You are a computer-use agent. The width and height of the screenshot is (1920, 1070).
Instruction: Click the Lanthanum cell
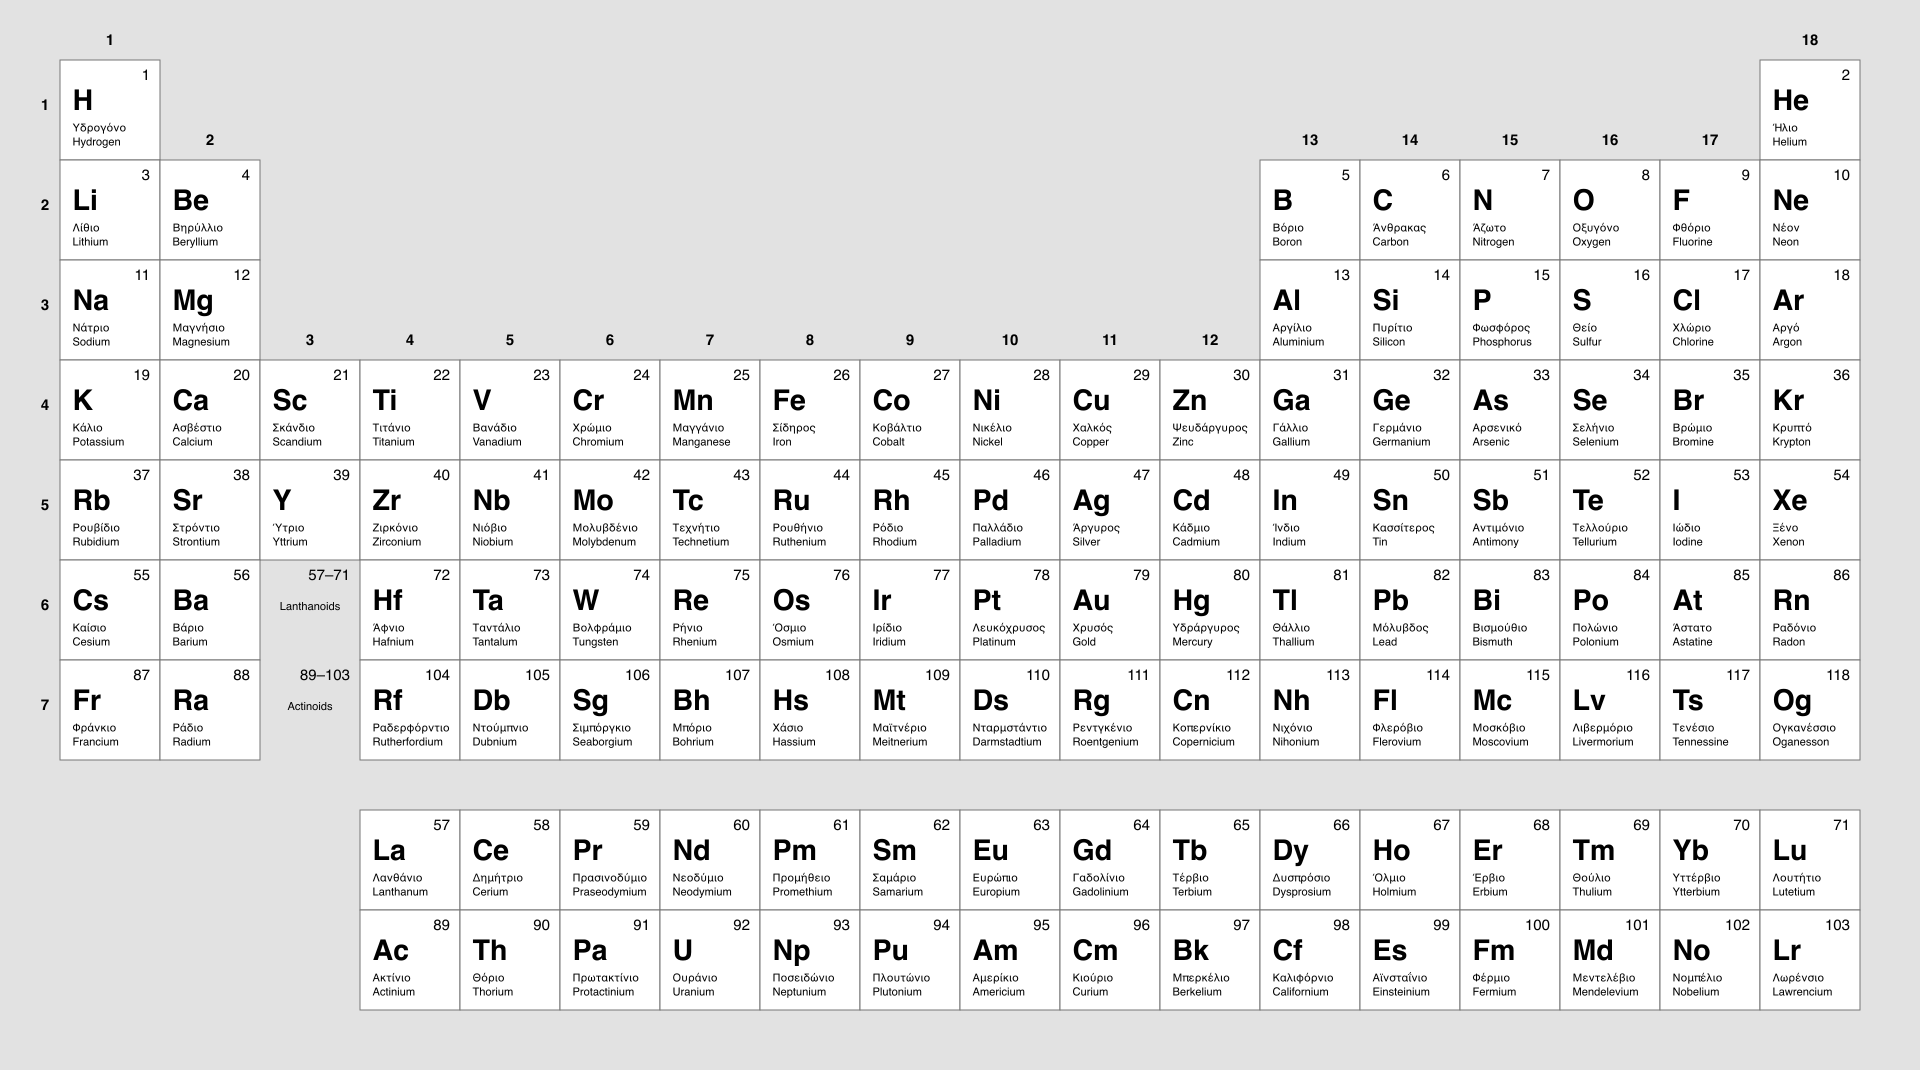410,860
